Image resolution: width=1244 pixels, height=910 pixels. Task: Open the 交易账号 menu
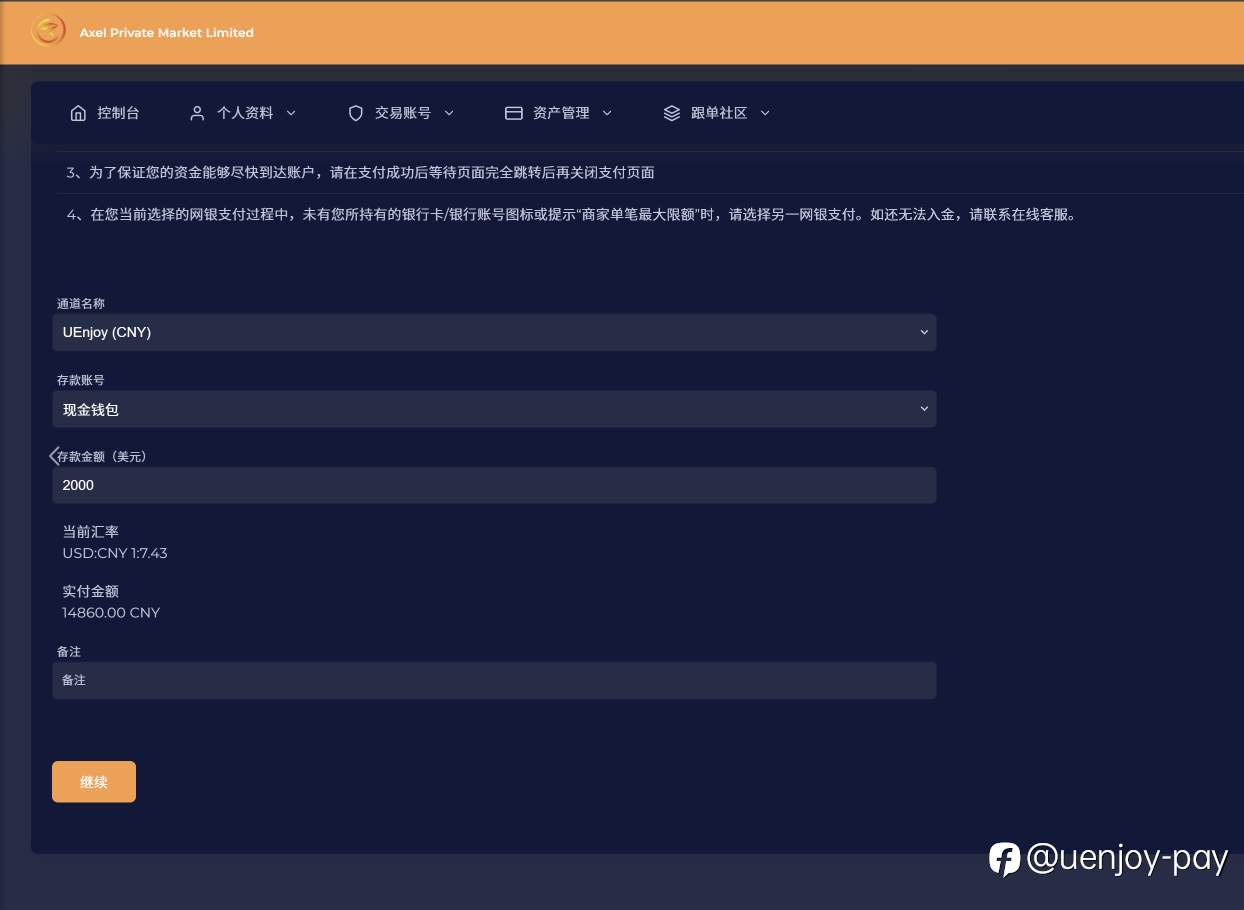click(401, 113)
